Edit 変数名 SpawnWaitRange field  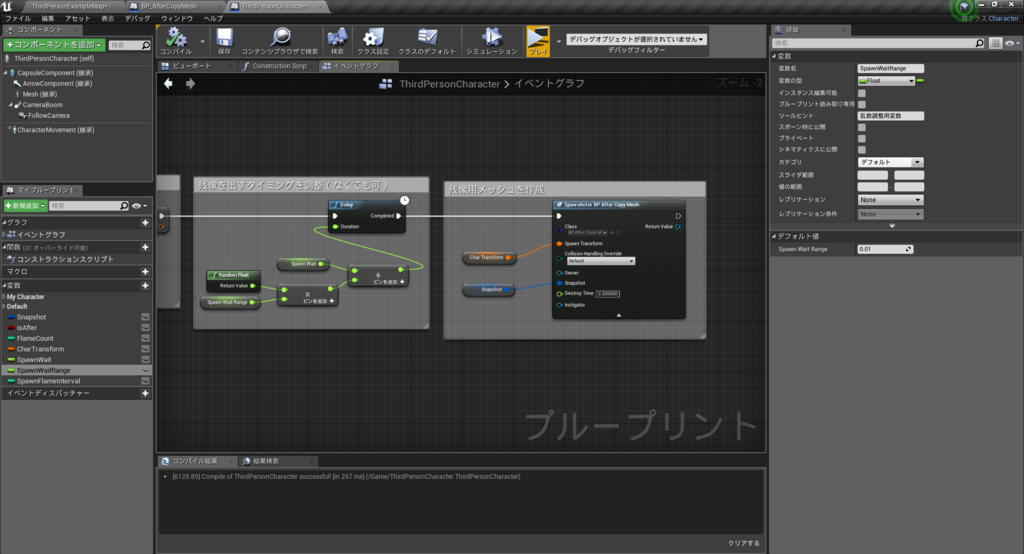click(x=890, y=68)
